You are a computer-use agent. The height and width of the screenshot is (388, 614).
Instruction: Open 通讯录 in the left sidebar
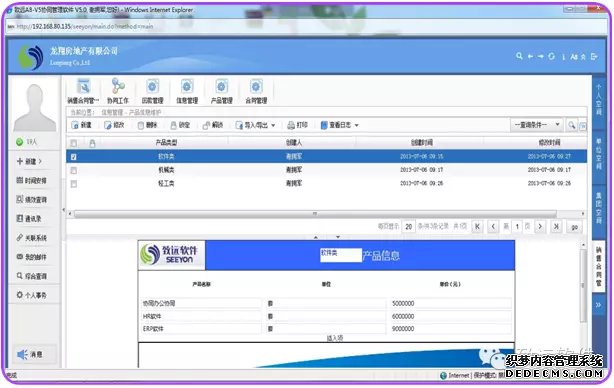tap(29, 218)
